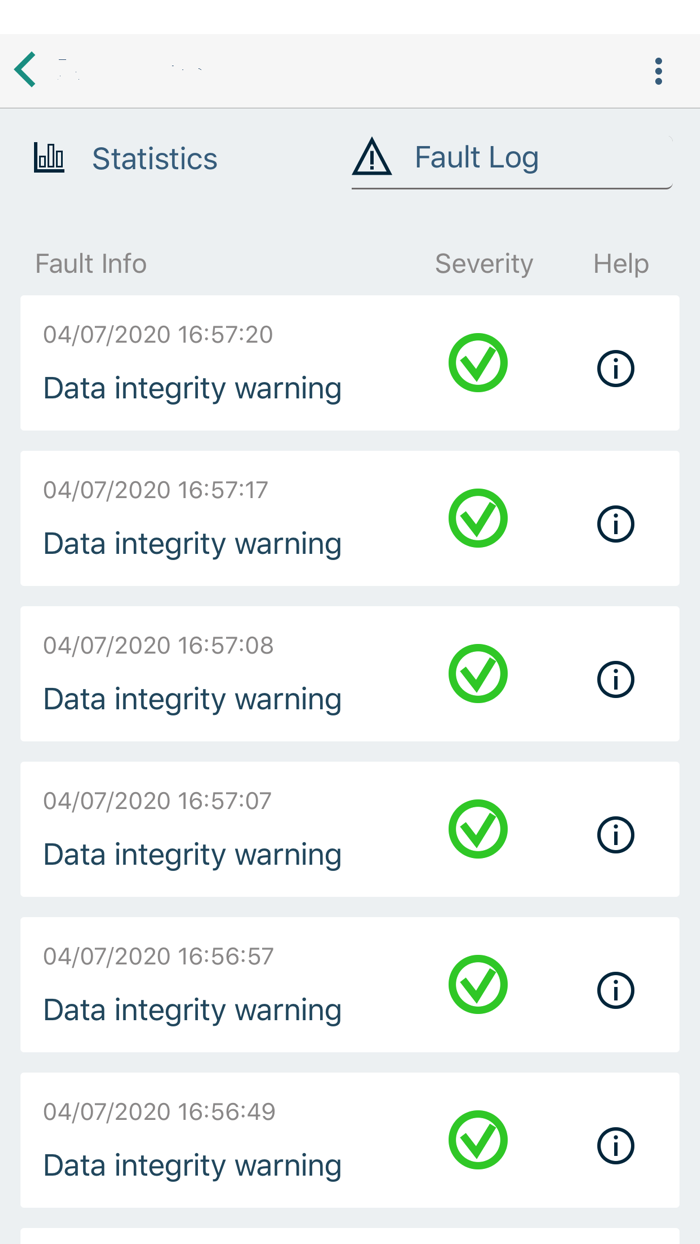Open help info for 16:57:20 fault
Screen dimensions: 700x1244
click(x=616, y=368)
